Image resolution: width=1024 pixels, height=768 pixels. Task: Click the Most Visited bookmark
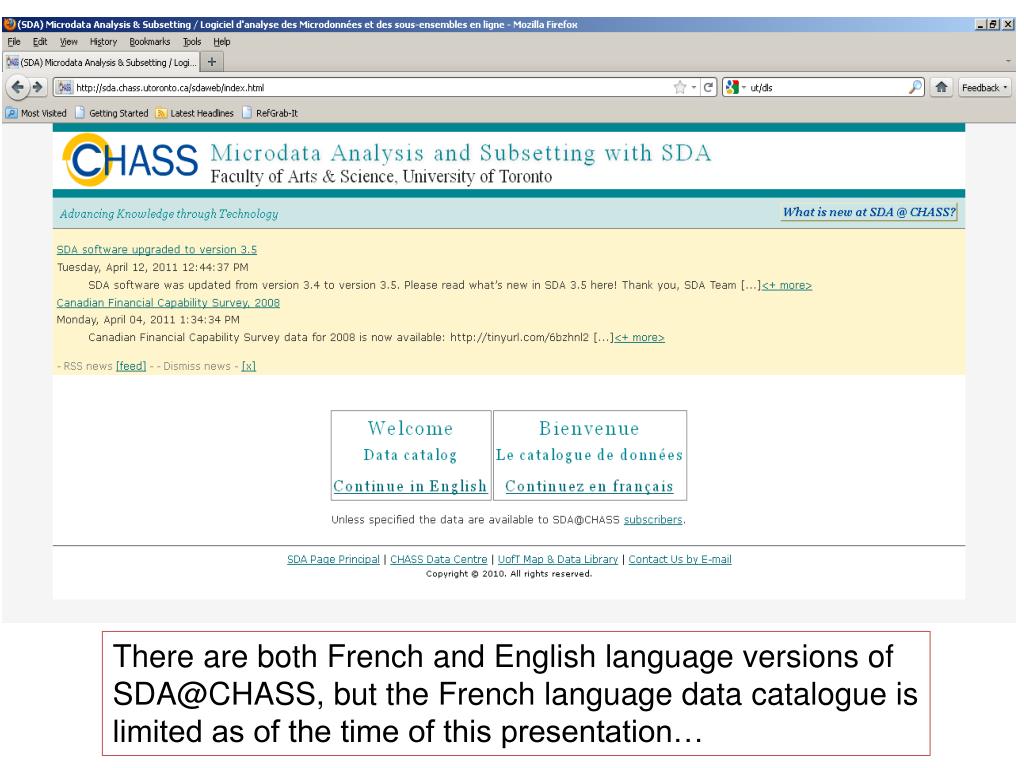click(37, 113)
